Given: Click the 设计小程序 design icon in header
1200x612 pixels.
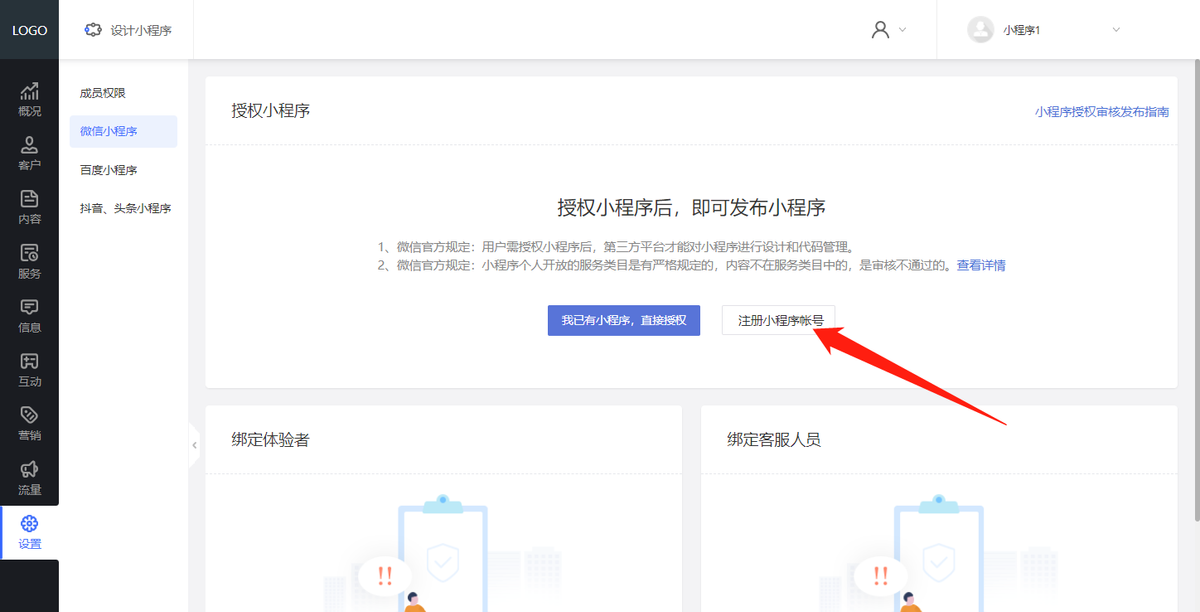Looking at the screenshot, I should [x=123, y=30].
